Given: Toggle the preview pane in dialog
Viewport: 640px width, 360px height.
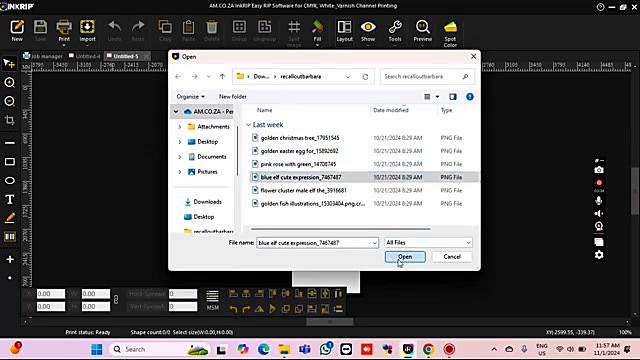Looking at the screenshot, I should [x=453, y=97].
